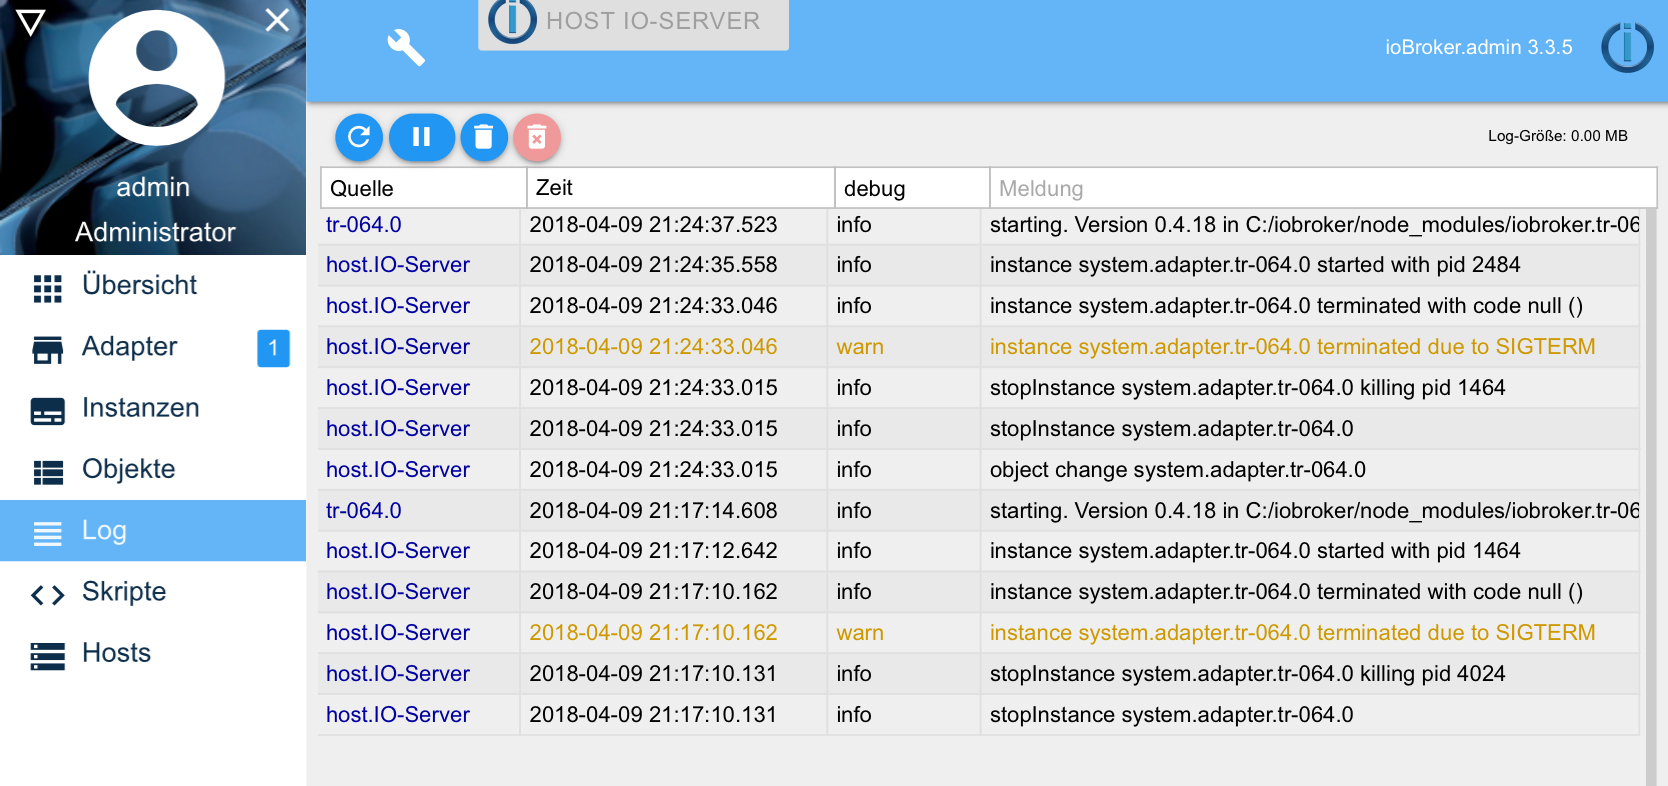Image resolution: width=1668 pixels, height=786 pixels.
Task: Click the ioBroker logo icon at top right
Action: click(x=1627, y=47)
